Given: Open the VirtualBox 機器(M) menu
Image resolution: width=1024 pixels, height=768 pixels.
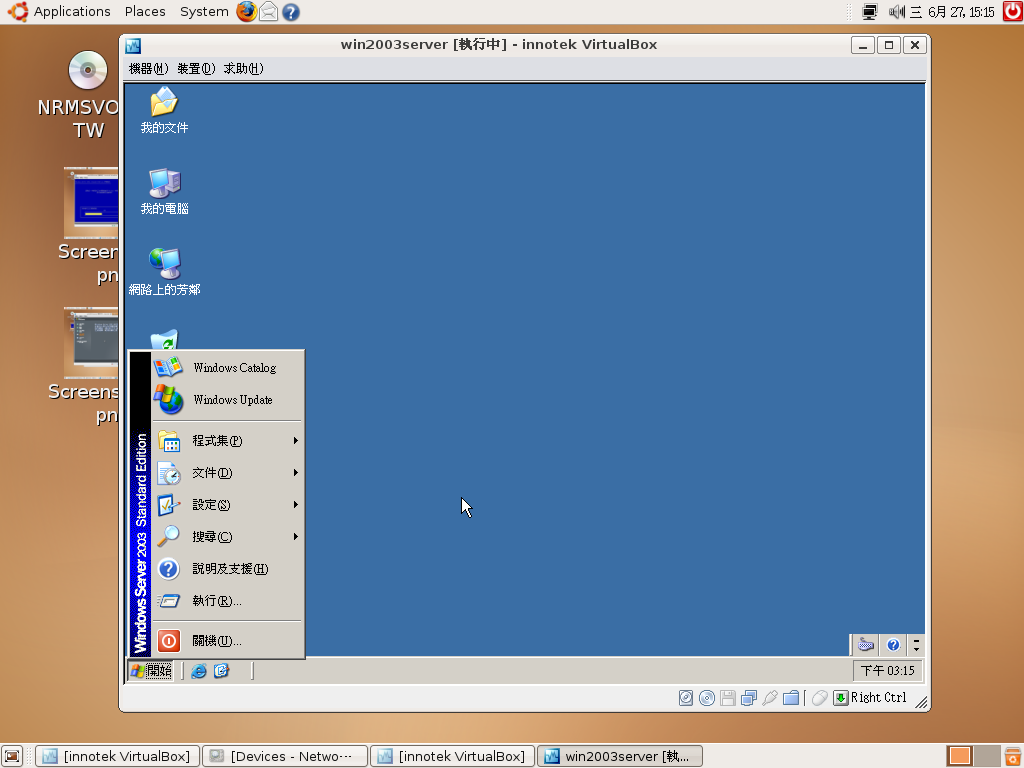Looking at the screenshot, I should coord(148,69).
